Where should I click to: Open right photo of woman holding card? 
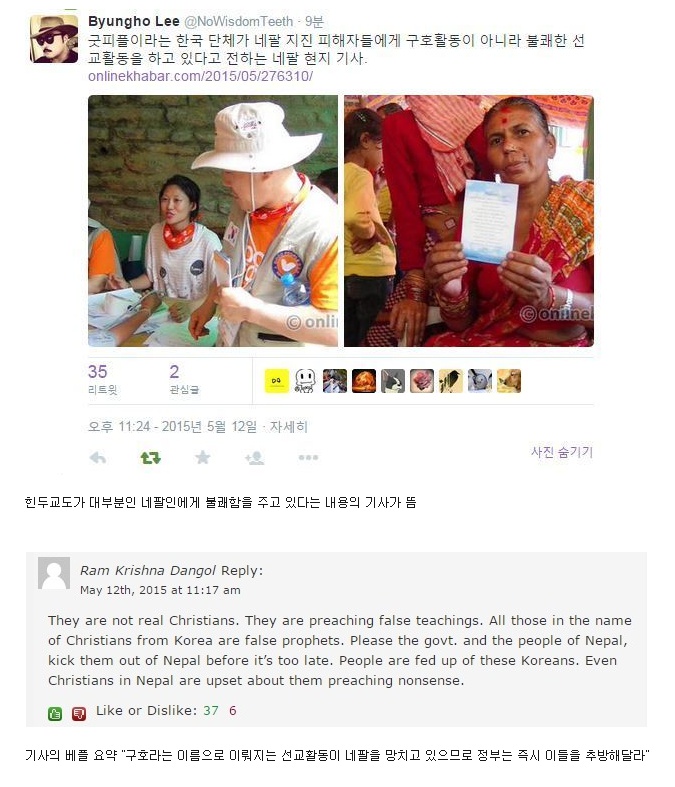469,221
